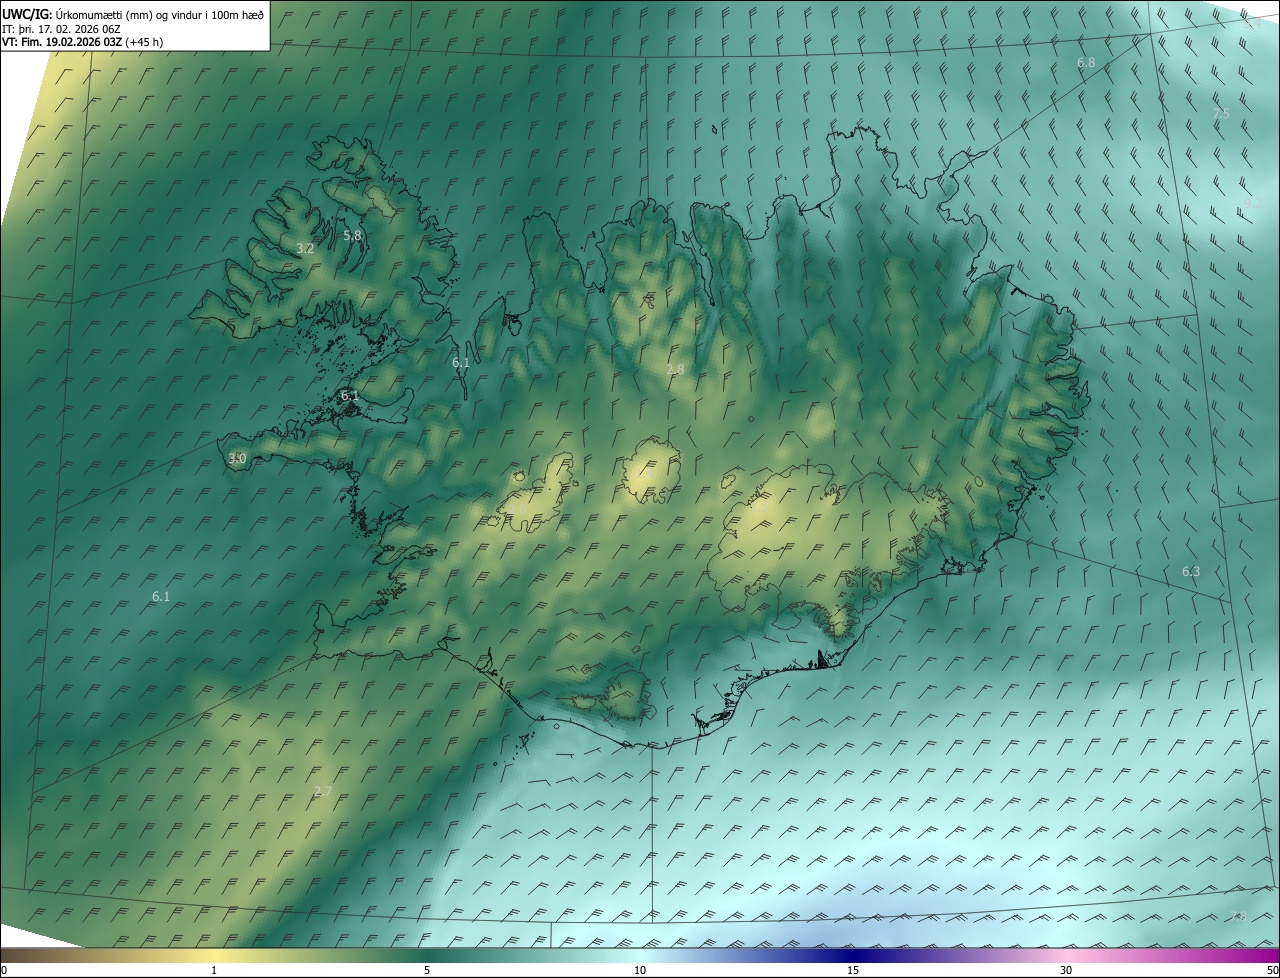
Task: Click the color scale label 10
Action: click(640, 971)
